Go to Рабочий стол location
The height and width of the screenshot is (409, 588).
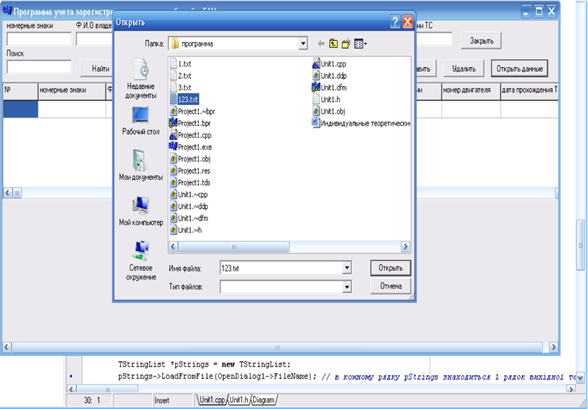point(141,121)
